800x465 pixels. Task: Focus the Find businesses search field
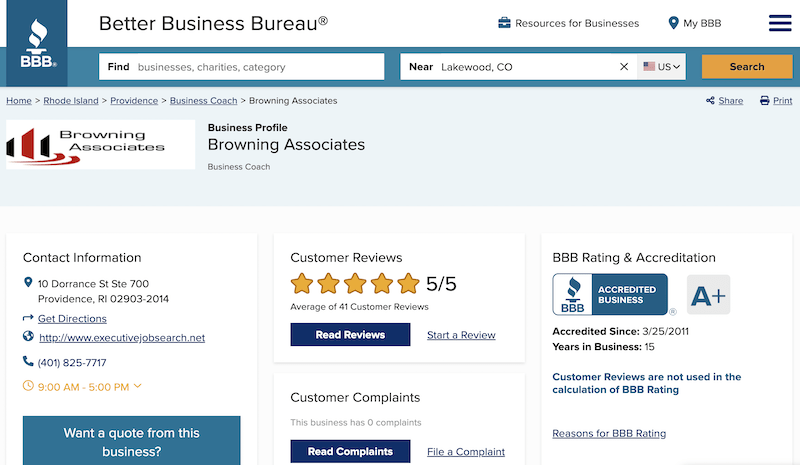(x=241, y=67)
